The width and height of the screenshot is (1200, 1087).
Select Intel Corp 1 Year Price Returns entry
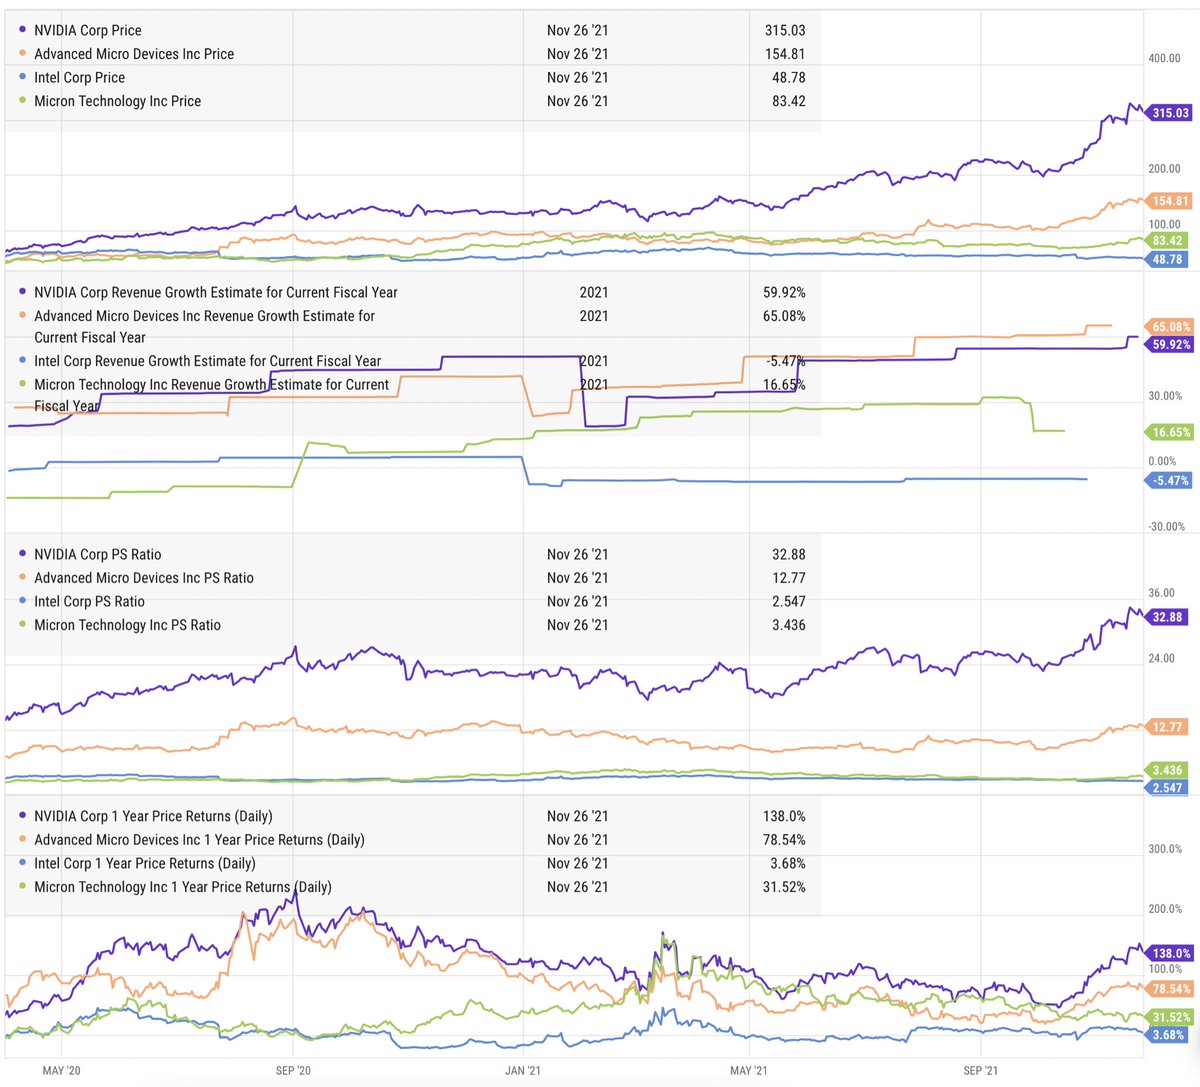(x=145, y=863)
